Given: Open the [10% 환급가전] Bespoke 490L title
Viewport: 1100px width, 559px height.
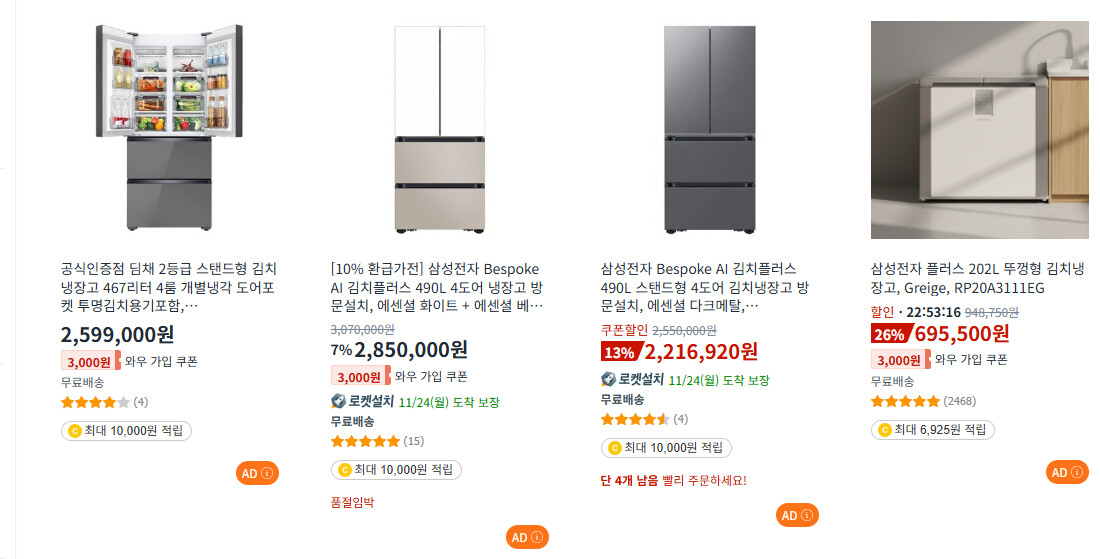Looking at the screenshot, I should [439, 287].
